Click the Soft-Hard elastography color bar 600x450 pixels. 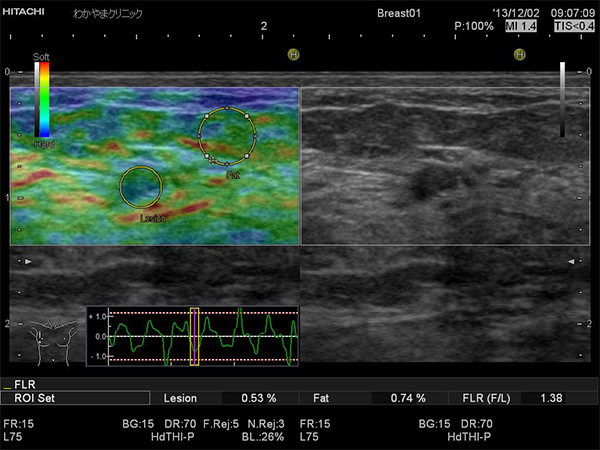41,99
